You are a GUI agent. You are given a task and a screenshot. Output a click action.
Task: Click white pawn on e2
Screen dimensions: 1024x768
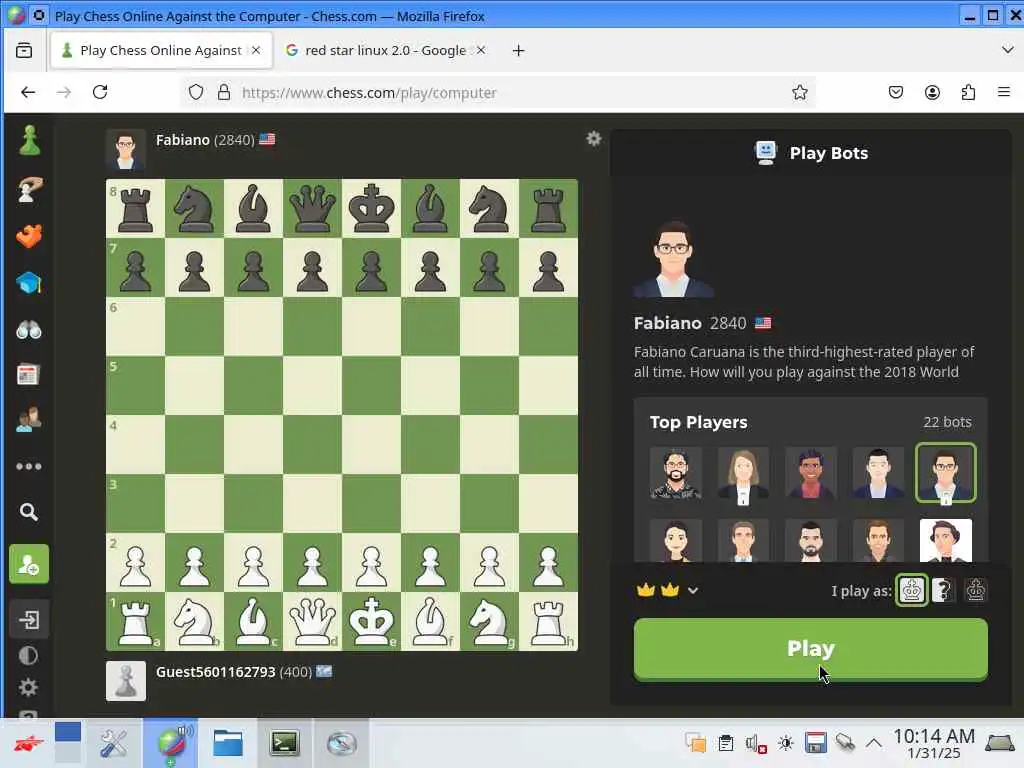(371, 565)
